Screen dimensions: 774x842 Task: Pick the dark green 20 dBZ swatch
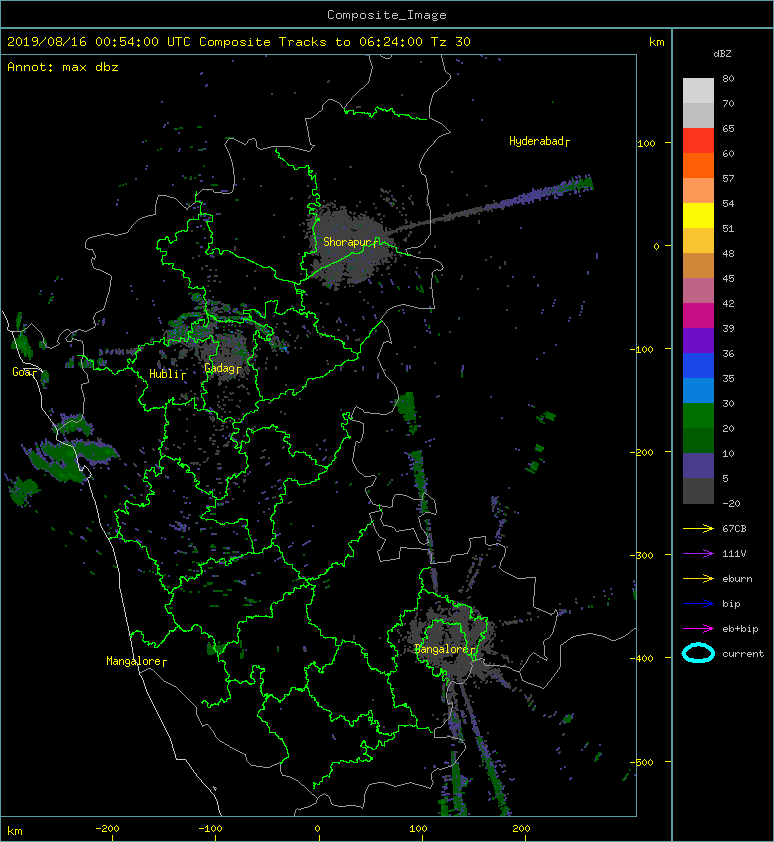pyautogui.click(x=698, y=440)
